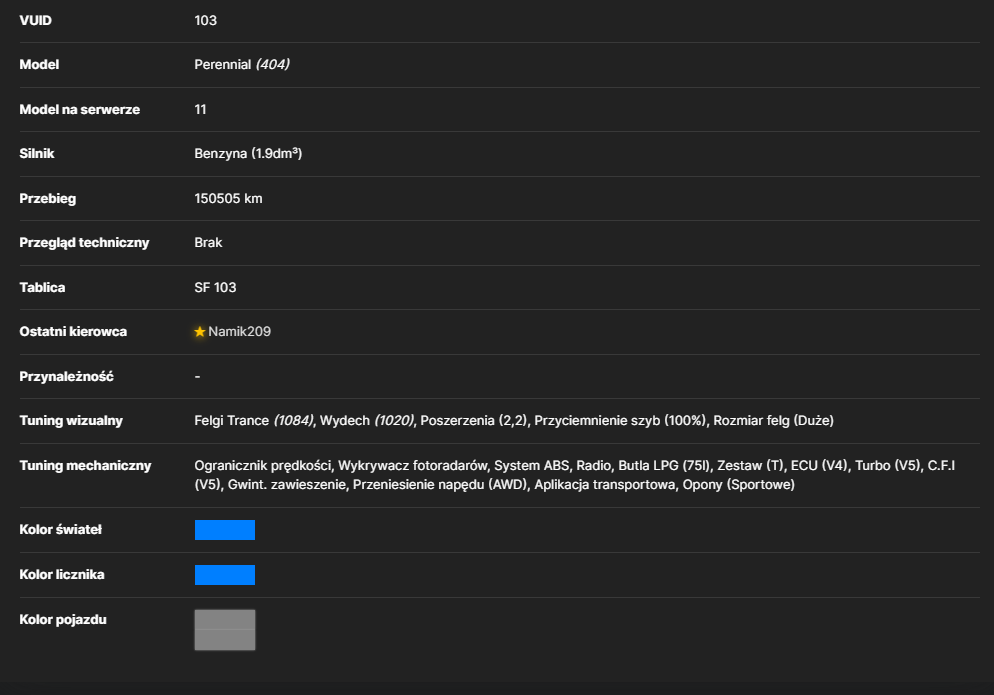Click the Rozmiar felg (Duże) entry
The height and width of the screenshot is (695, 994).
point(773,420)
